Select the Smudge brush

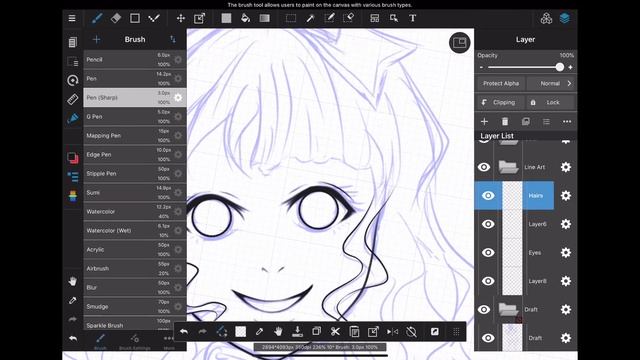[135, 307]
